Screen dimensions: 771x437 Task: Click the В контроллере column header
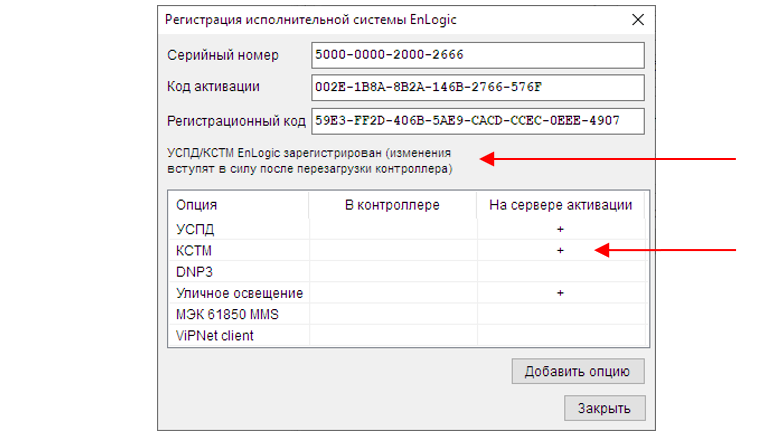point(392,205)
